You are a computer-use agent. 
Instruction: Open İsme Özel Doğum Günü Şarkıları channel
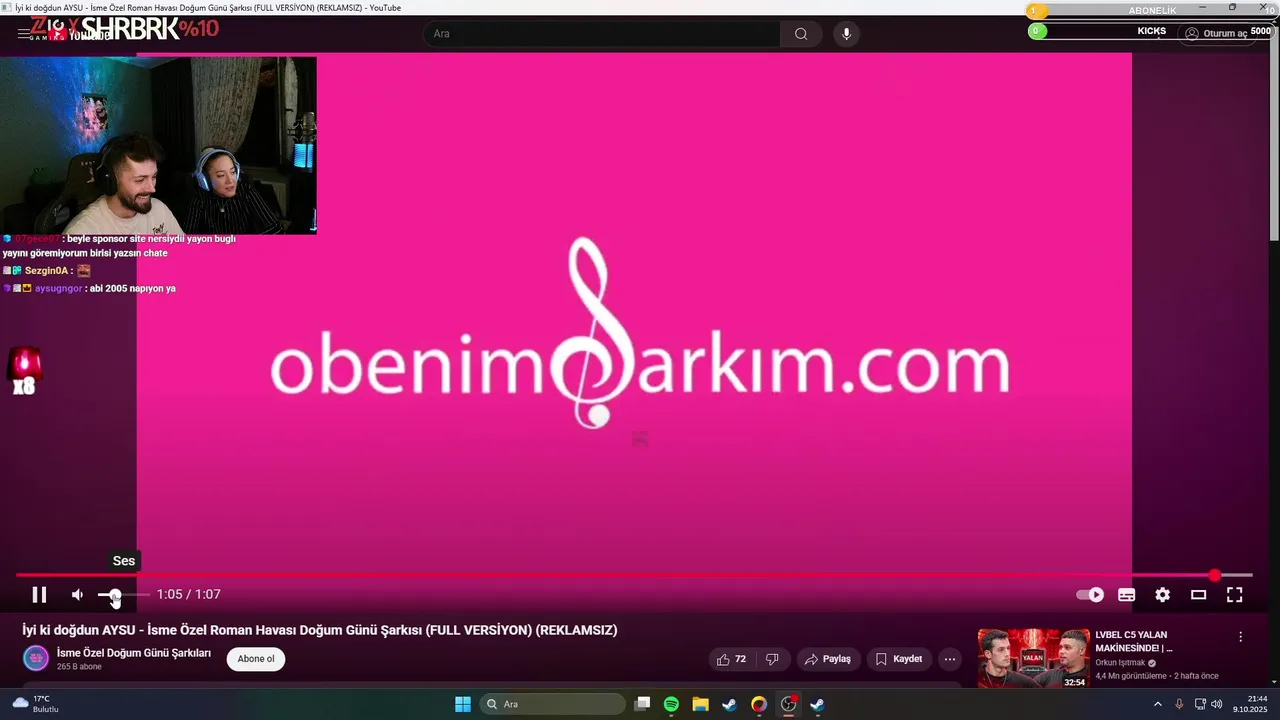click(134, 653)
